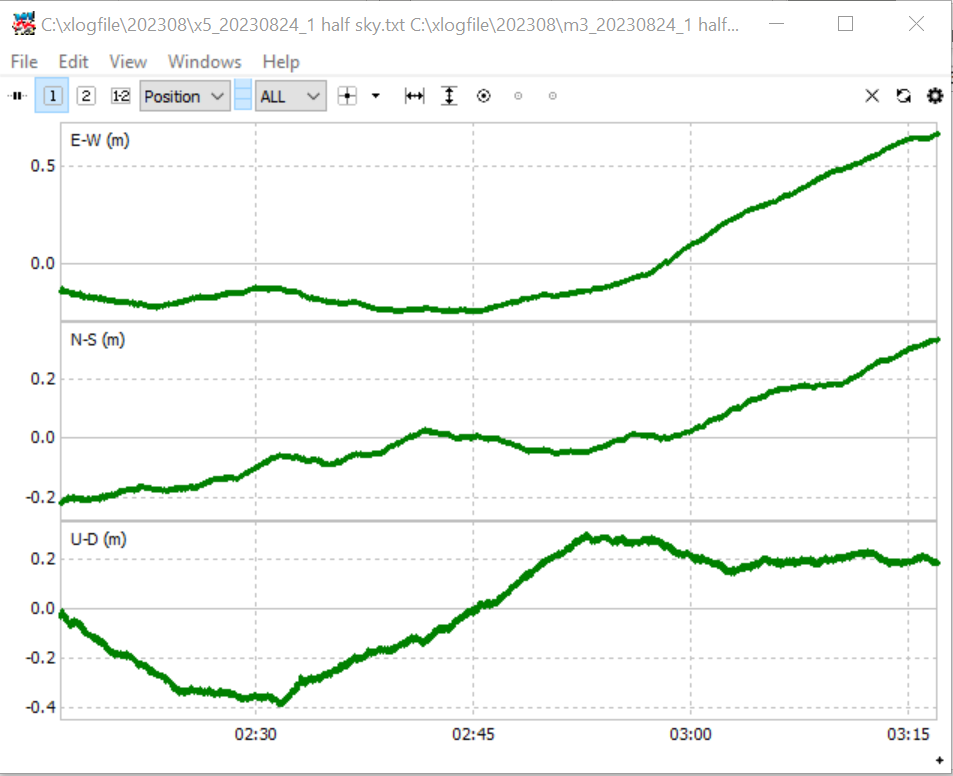Open the Help menu

click(x=281, y=62)
